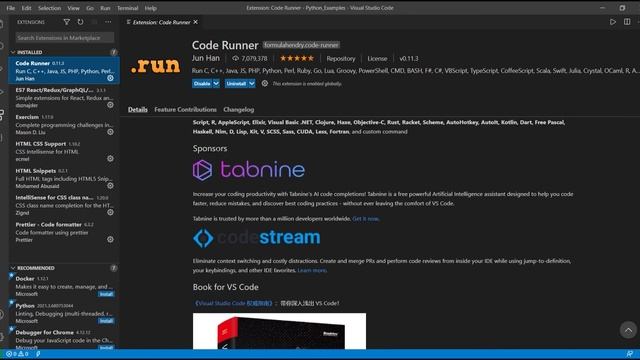The width and height of the screenshot is (640, 360).
Task: Switch to the Details tab
Action: [x=138, y=109]
